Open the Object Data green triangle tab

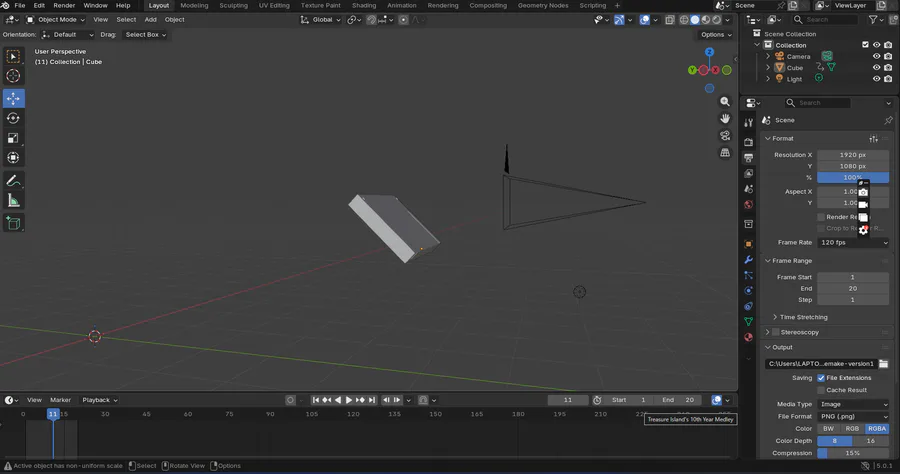click(748, 321)
